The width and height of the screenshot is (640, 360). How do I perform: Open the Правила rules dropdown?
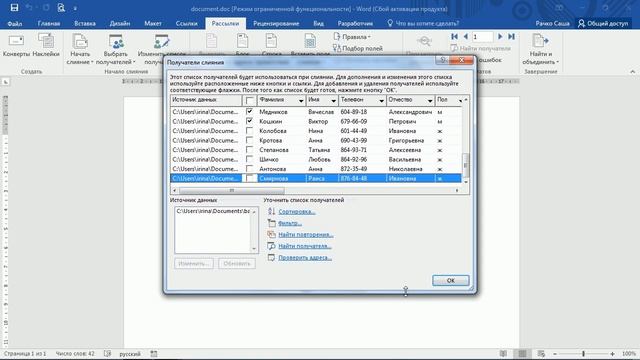point(352,37)
